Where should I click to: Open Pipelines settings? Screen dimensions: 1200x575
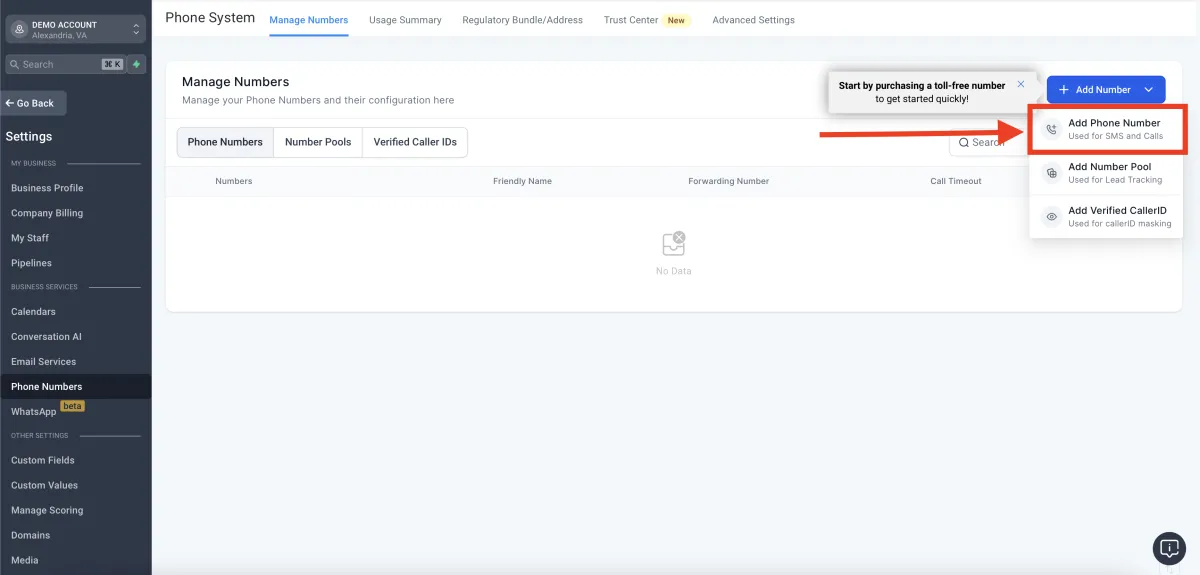pos(31,263)
